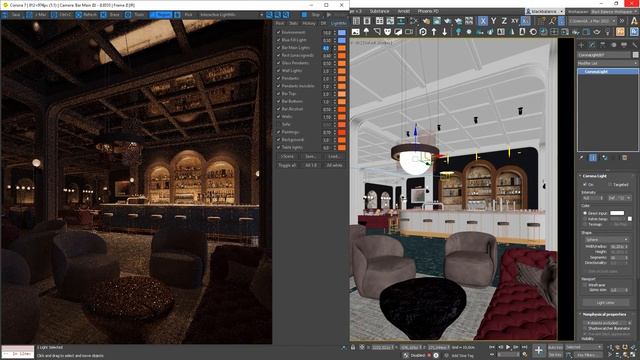Switch to the DR tab
The width and height of the screenshot is (640, 360).
[323, 23]
